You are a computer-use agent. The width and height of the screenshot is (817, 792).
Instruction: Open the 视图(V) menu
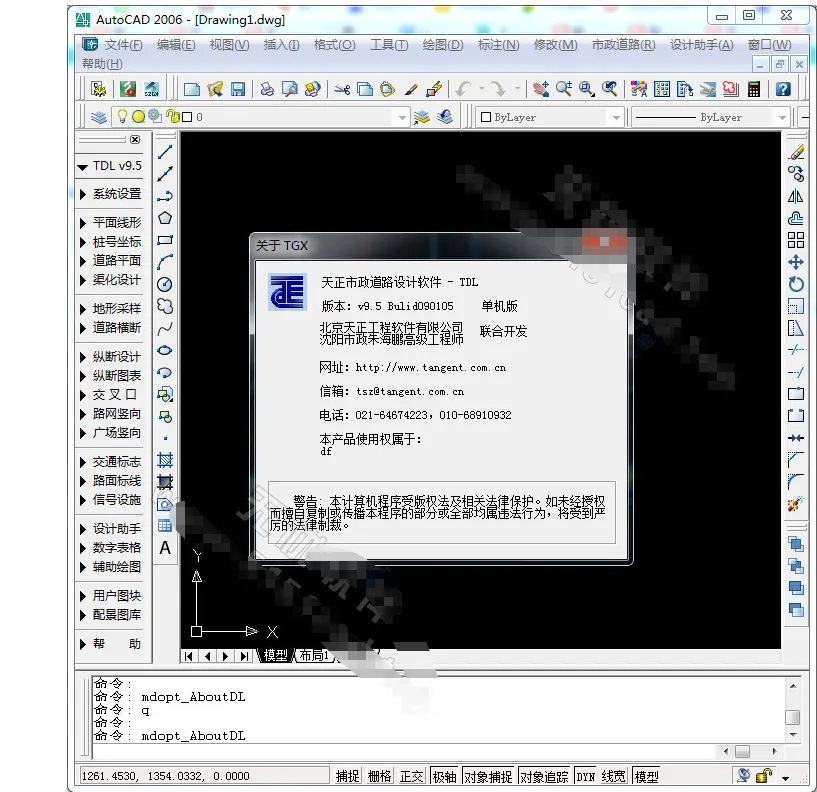click(x=229, y=45)
